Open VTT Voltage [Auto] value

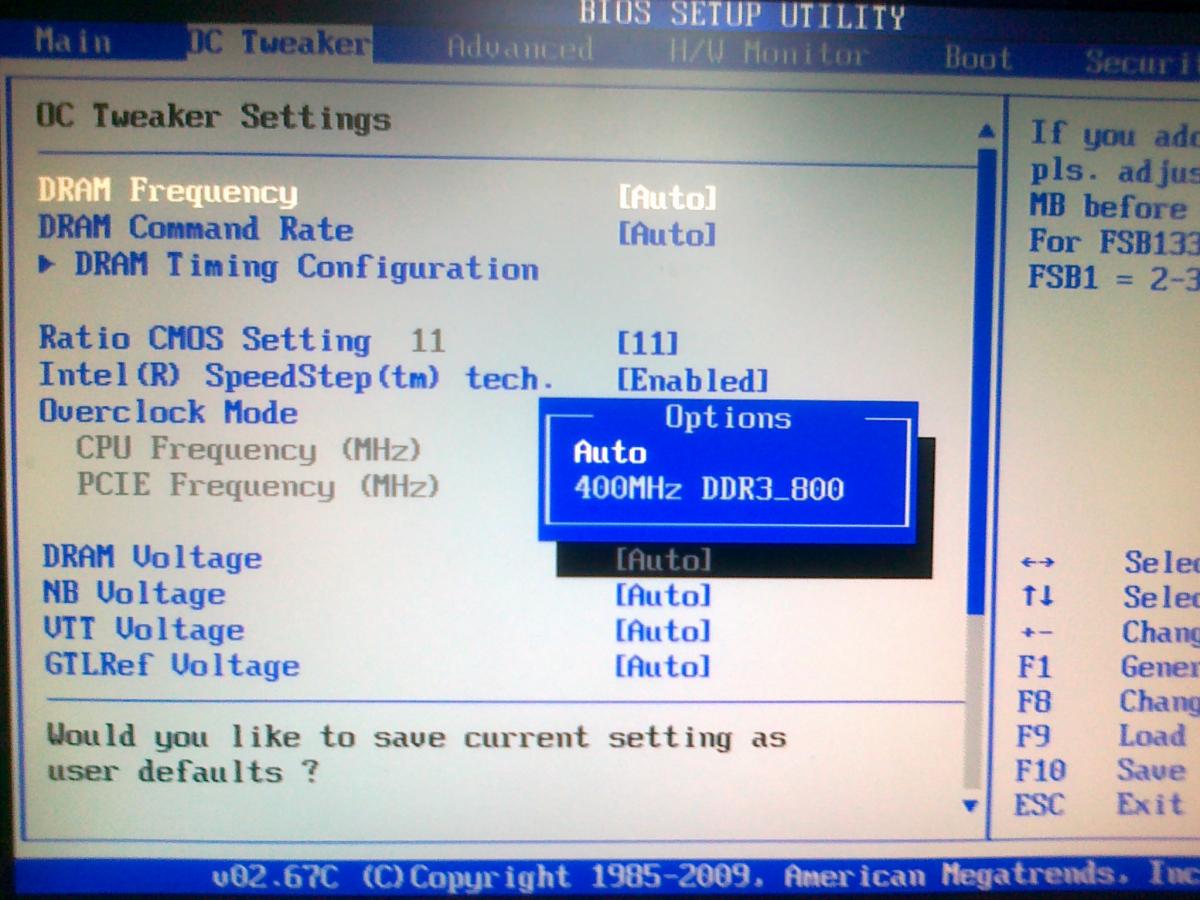663,632
